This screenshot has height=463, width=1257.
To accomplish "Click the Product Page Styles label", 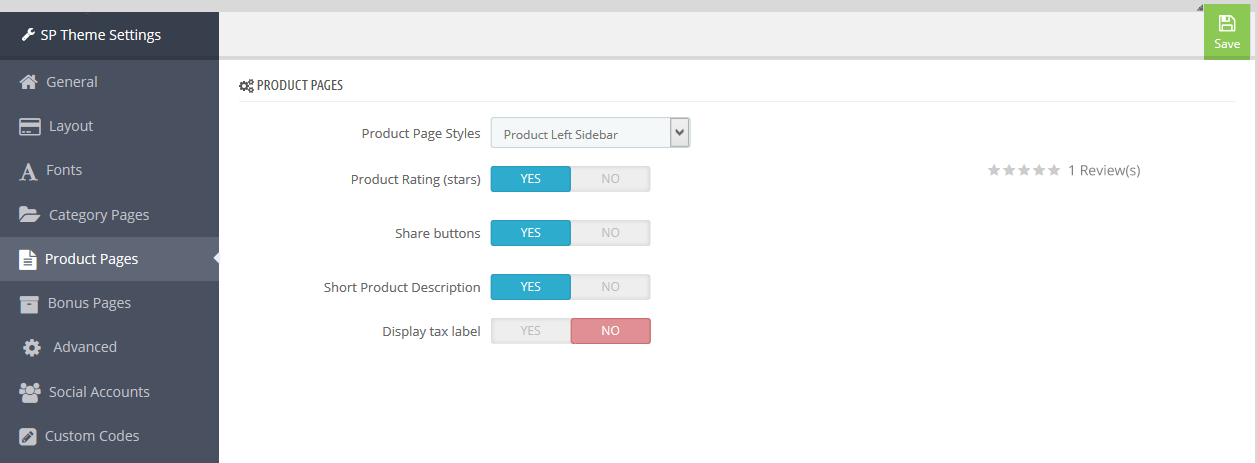I will pos(421,134).
